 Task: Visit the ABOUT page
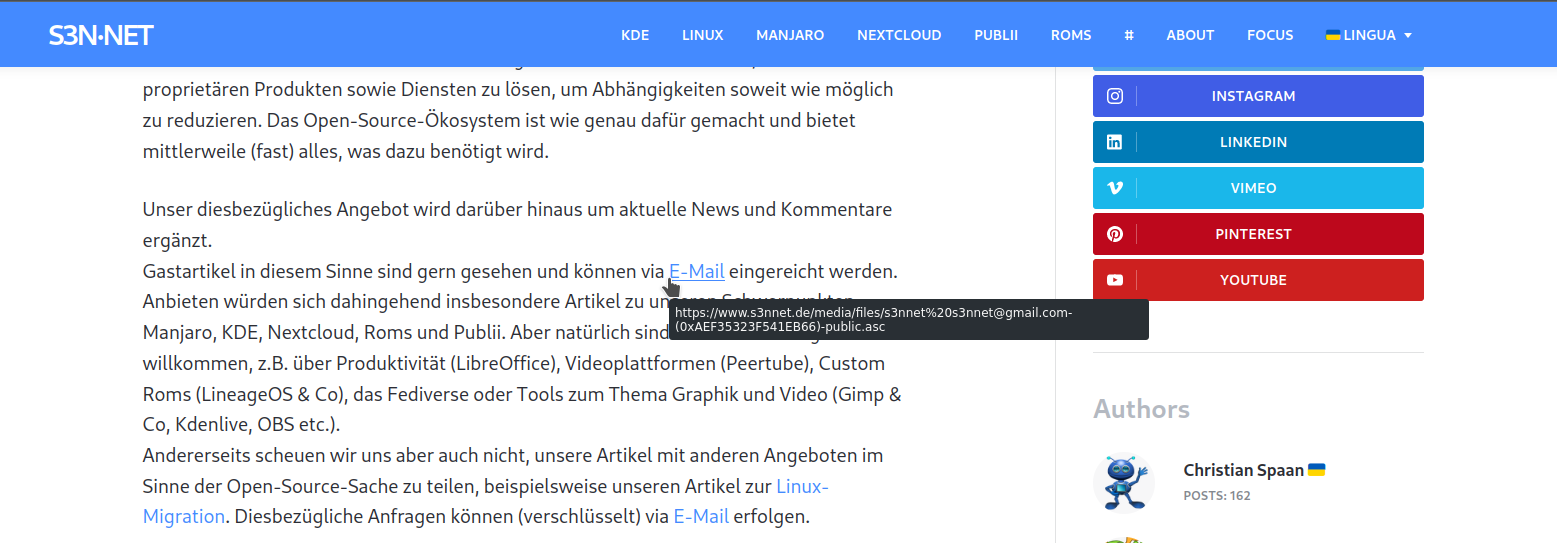point(1190,35)
